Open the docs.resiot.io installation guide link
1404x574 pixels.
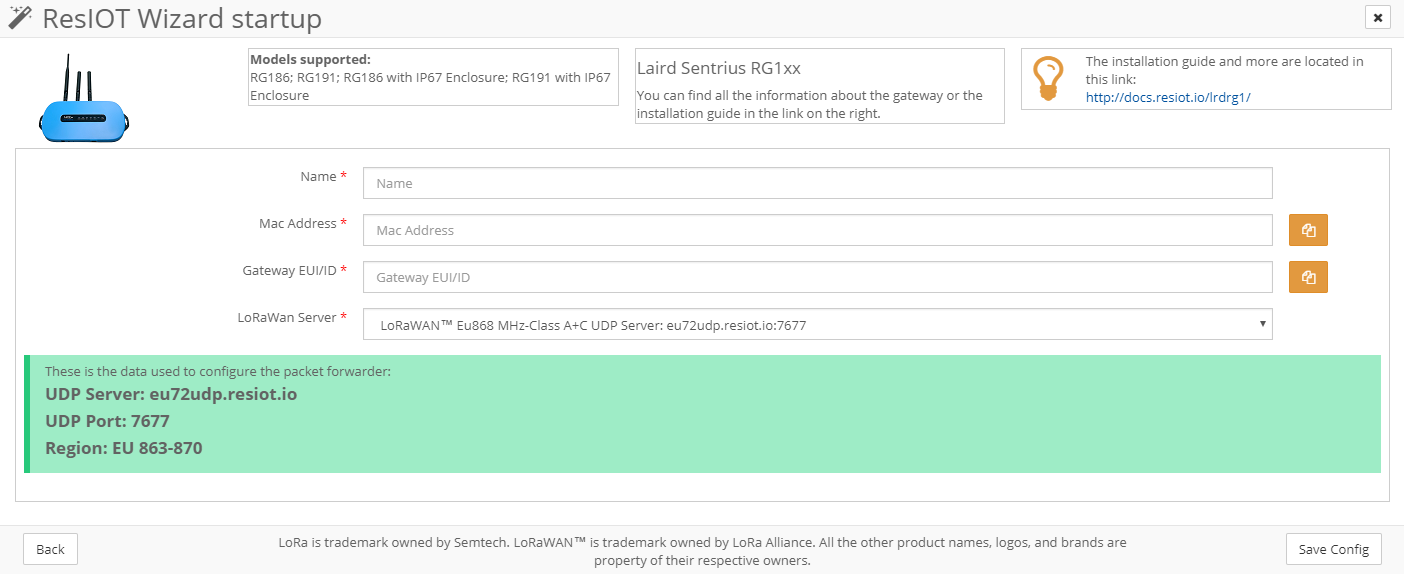pos(1168,97)
